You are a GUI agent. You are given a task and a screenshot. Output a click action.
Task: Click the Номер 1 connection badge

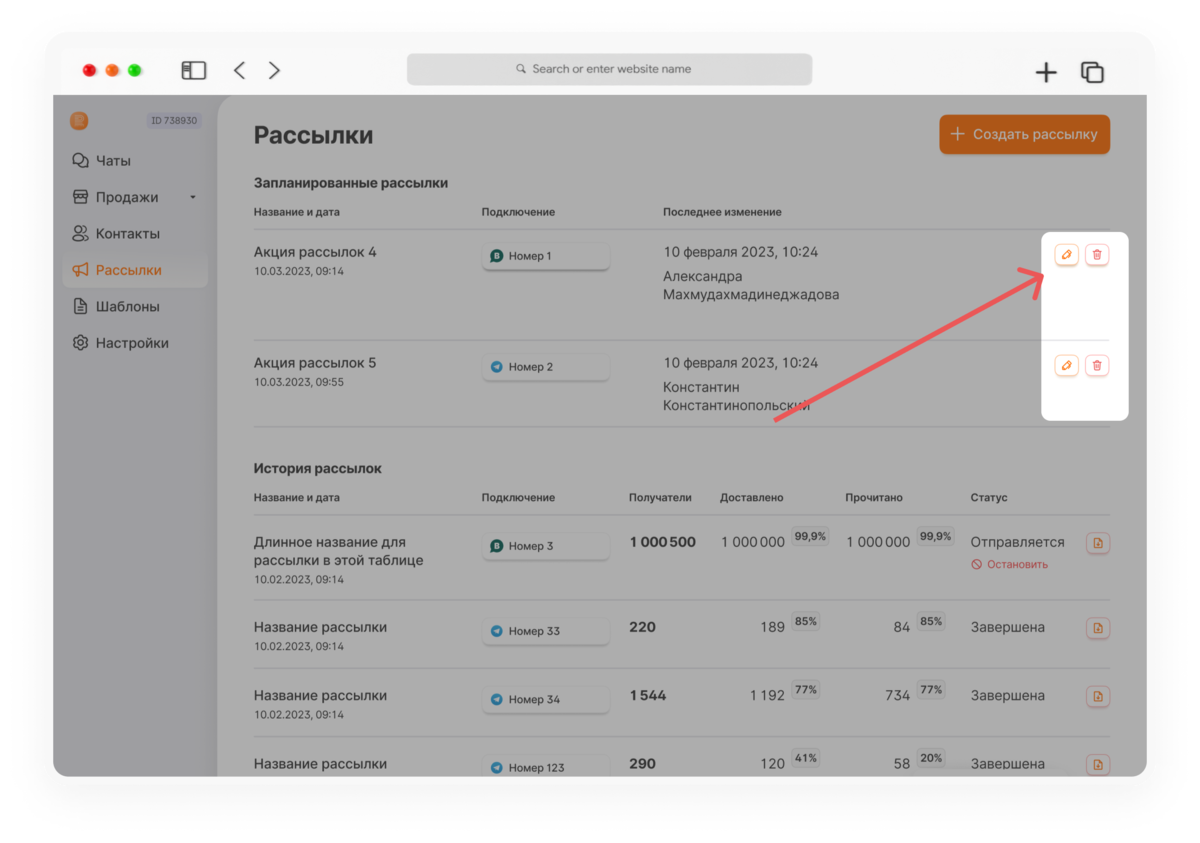click(546, 256)
